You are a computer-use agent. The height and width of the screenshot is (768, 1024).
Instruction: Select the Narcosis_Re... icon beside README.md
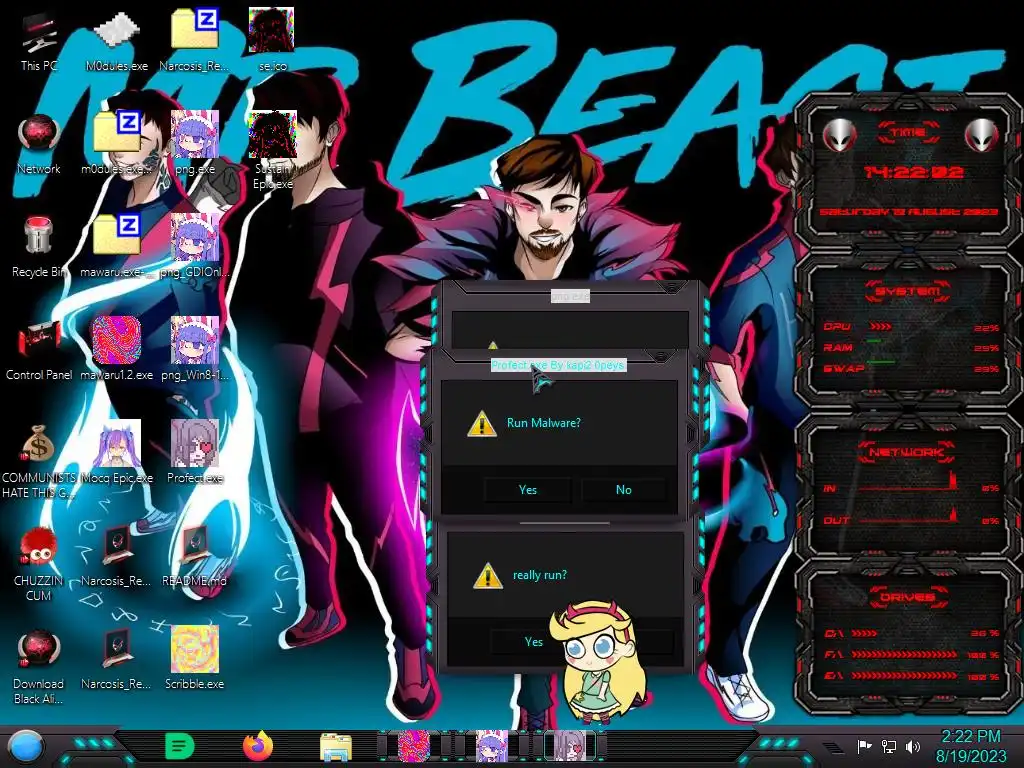tap(116, 556)
